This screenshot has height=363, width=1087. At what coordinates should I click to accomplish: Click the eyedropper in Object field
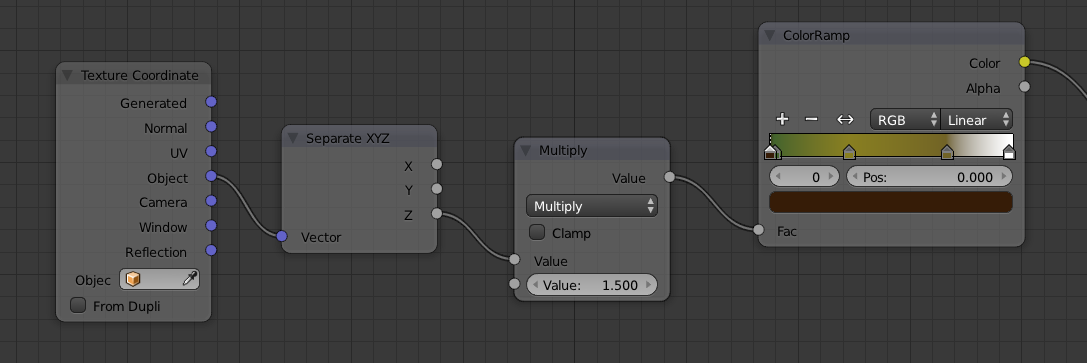point(189,279)
